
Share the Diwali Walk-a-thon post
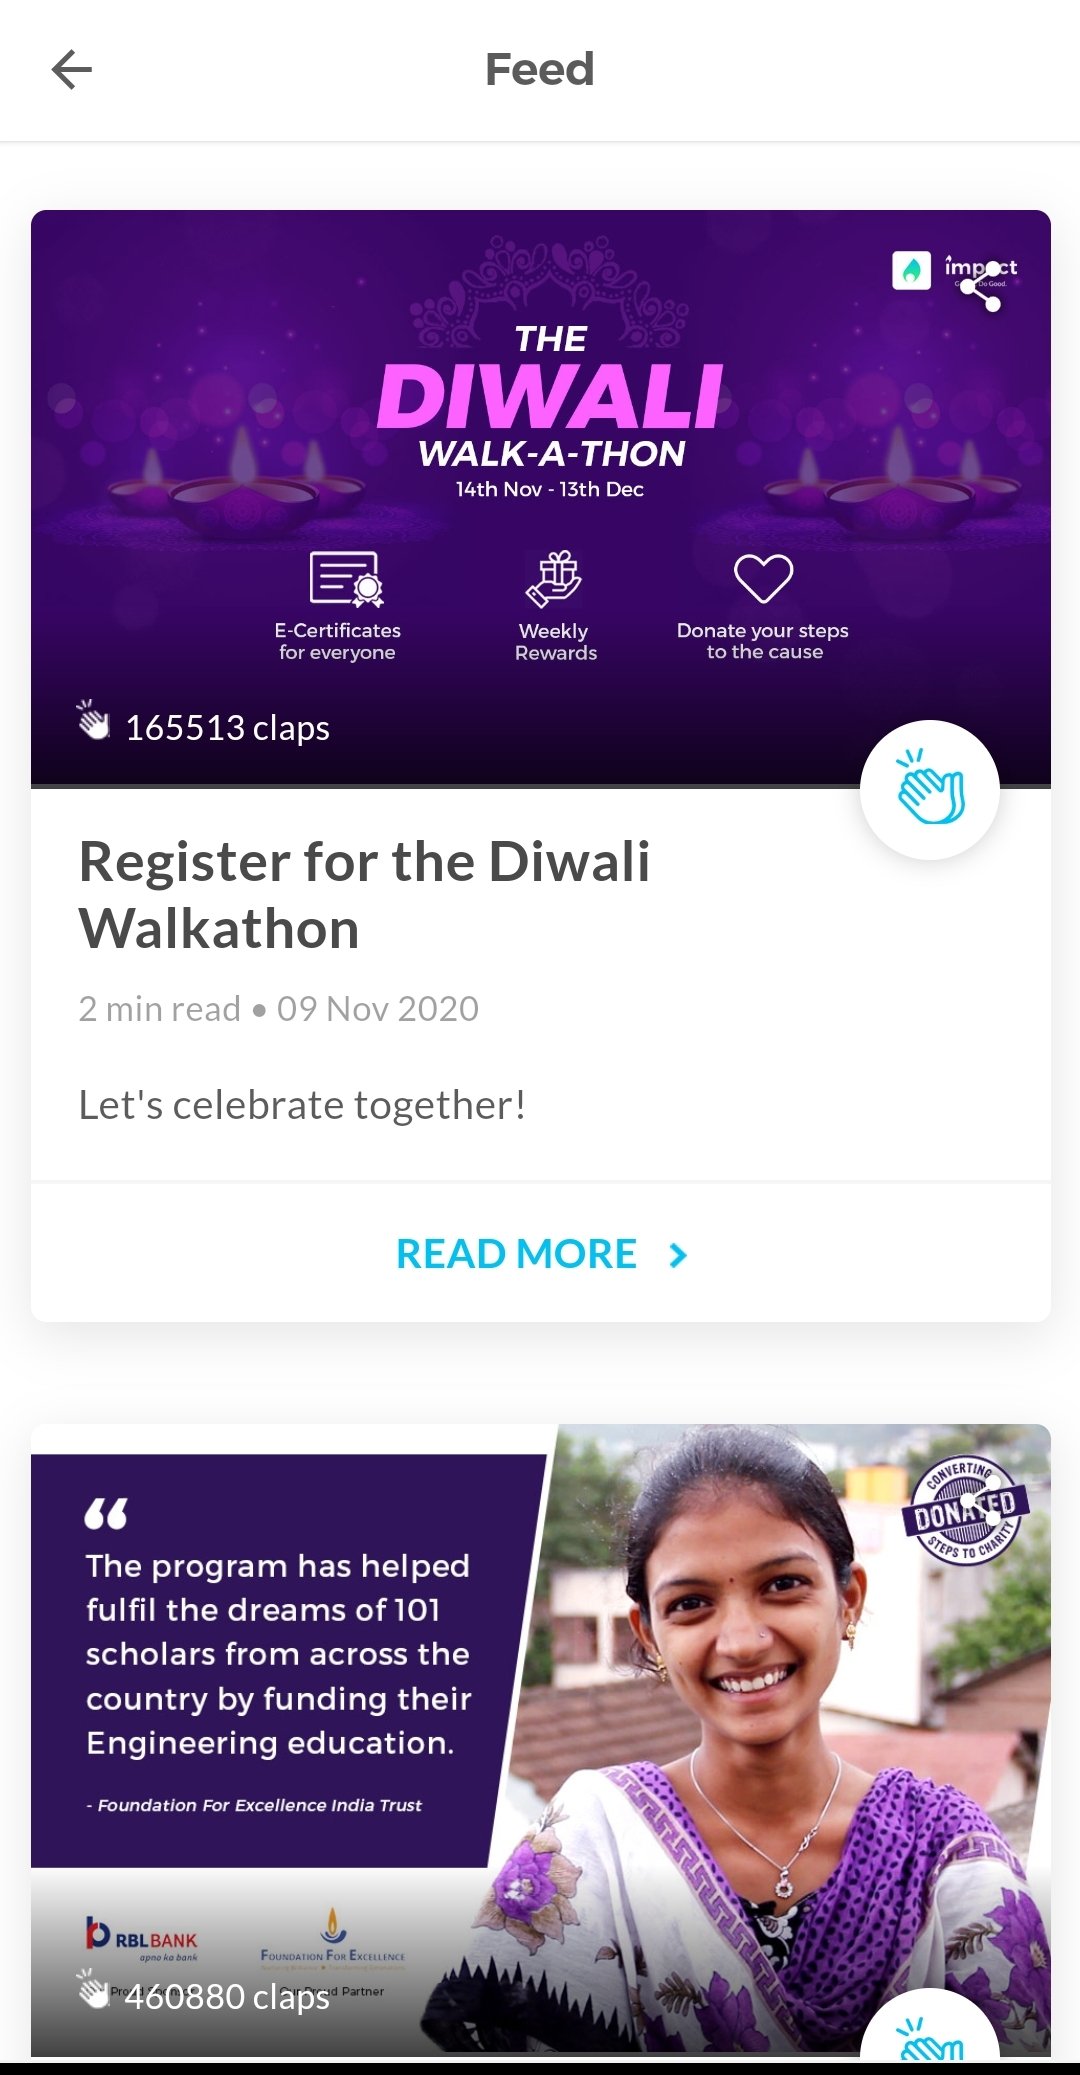click(980, 286)
